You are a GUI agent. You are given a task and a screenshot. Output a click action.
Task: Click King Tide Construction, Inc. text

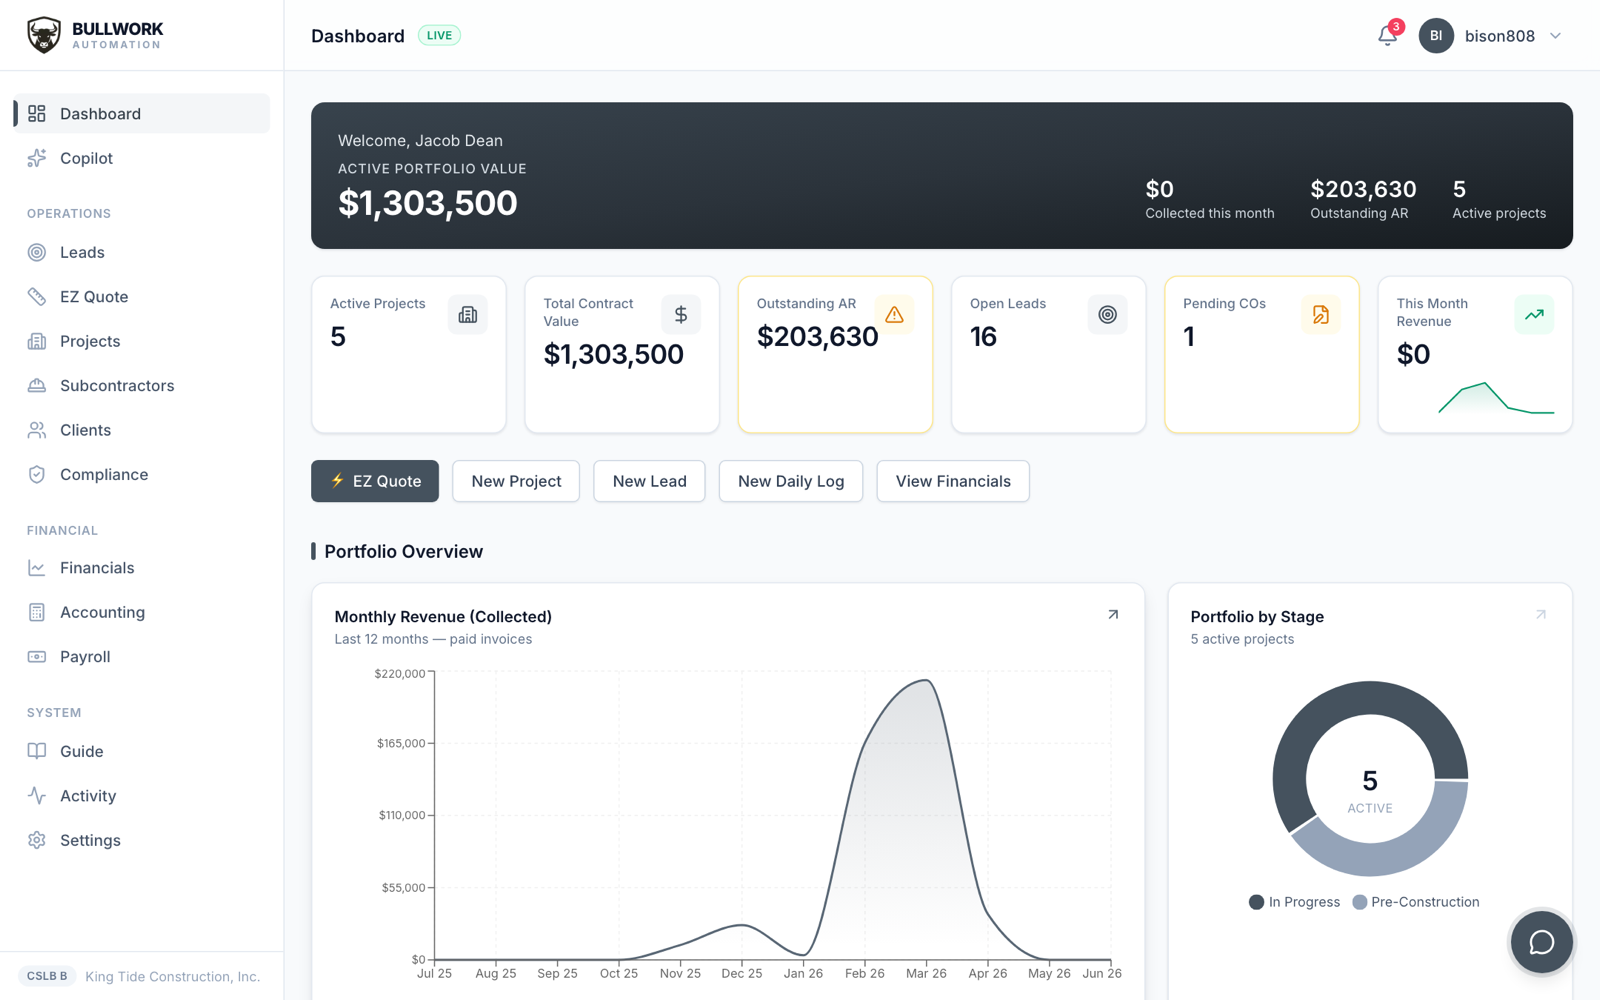(172, 977)
